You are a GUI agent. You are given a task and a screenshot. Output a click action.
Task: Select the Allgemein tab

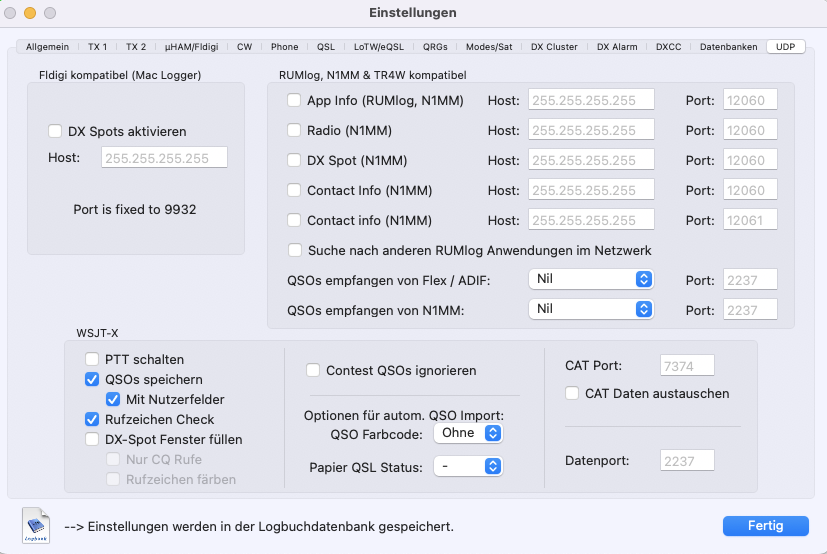(x=48, y=47)
